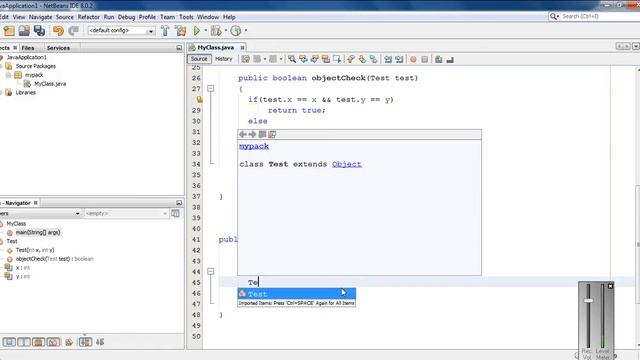This screenshot has height=360, width=640.
Task: Collapse the code fold at line 27
Action: click(211, 89)
